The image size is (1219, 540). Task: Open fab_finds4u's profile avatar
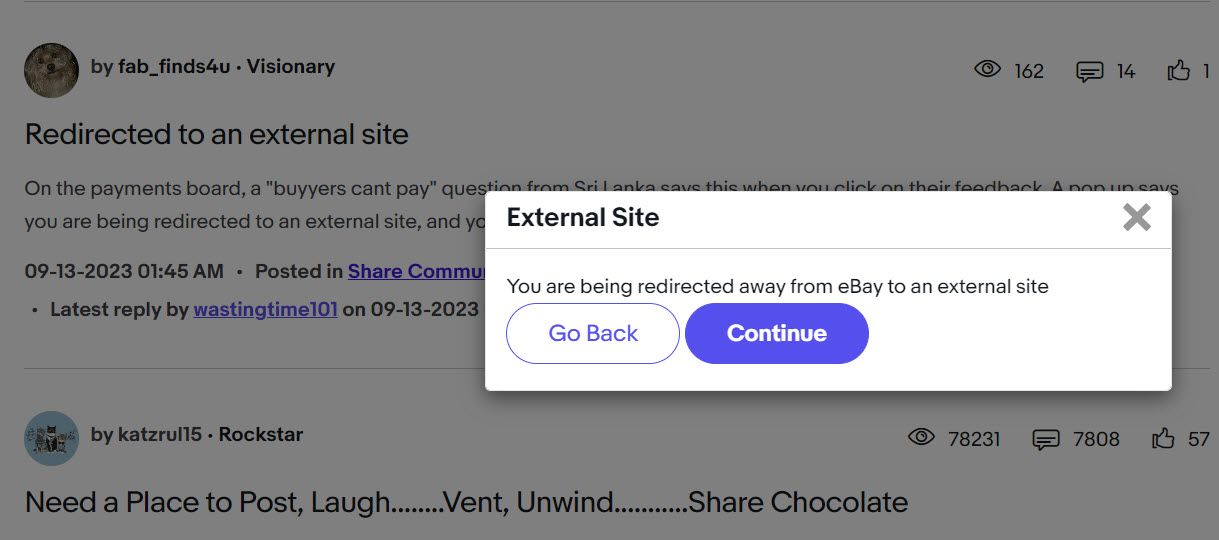51,70
